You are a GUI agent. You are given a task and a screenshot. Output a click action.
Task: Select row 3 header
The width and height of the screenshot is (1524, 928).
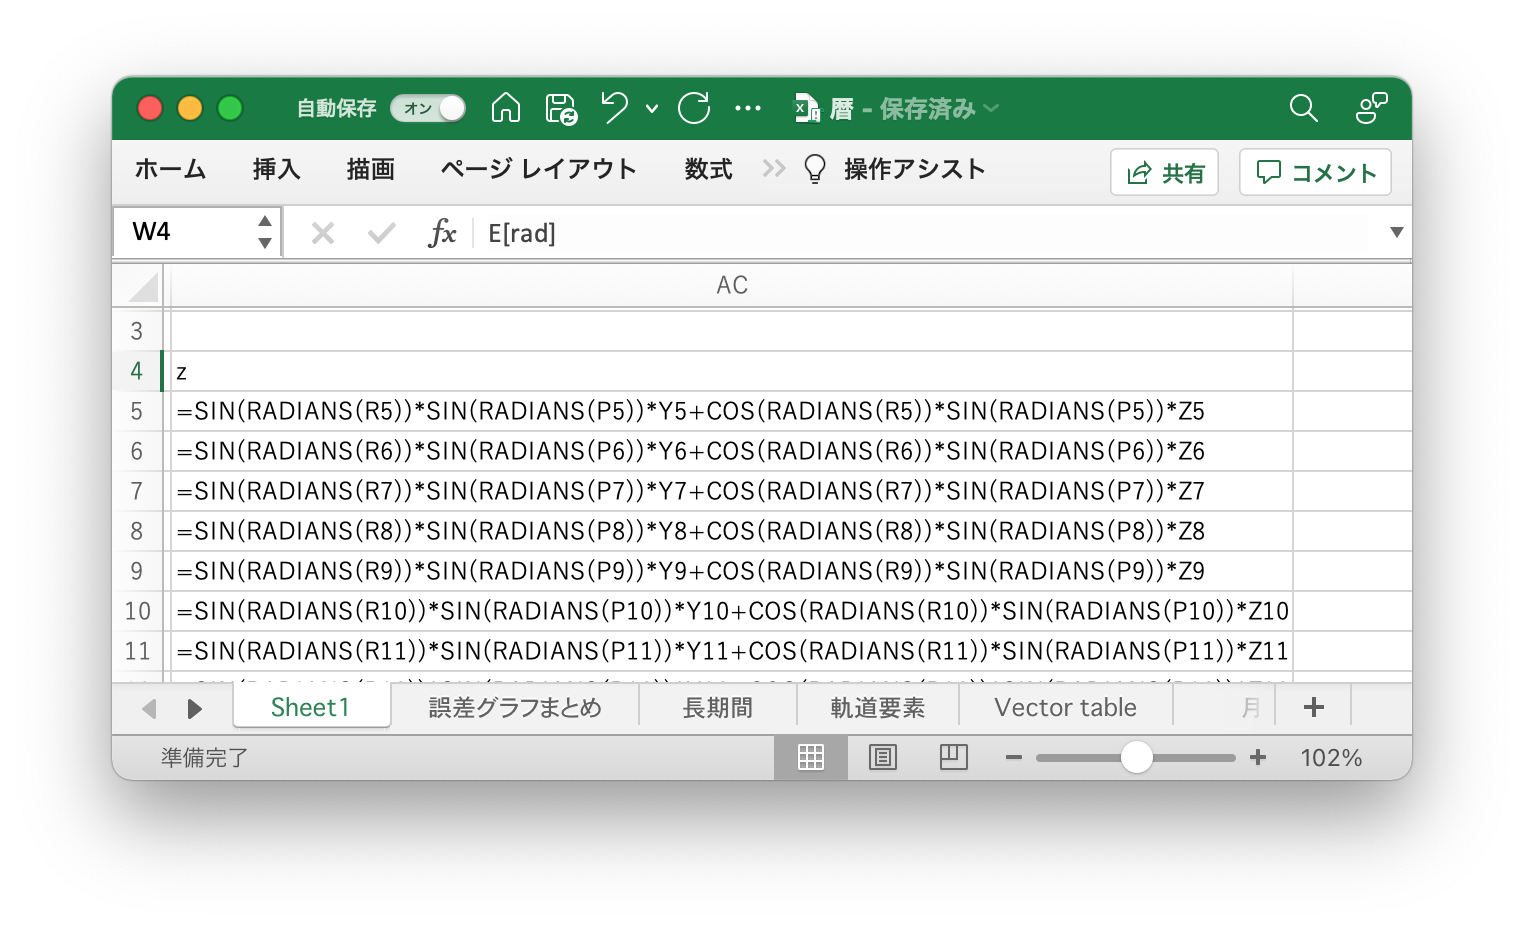pyautogui.click(x=137, y=331)
